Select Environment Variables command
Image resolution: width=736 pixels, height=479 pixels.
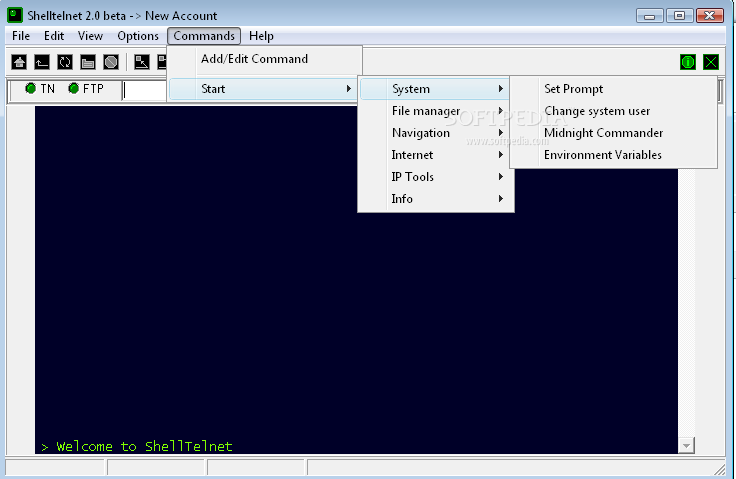[613, 155]
